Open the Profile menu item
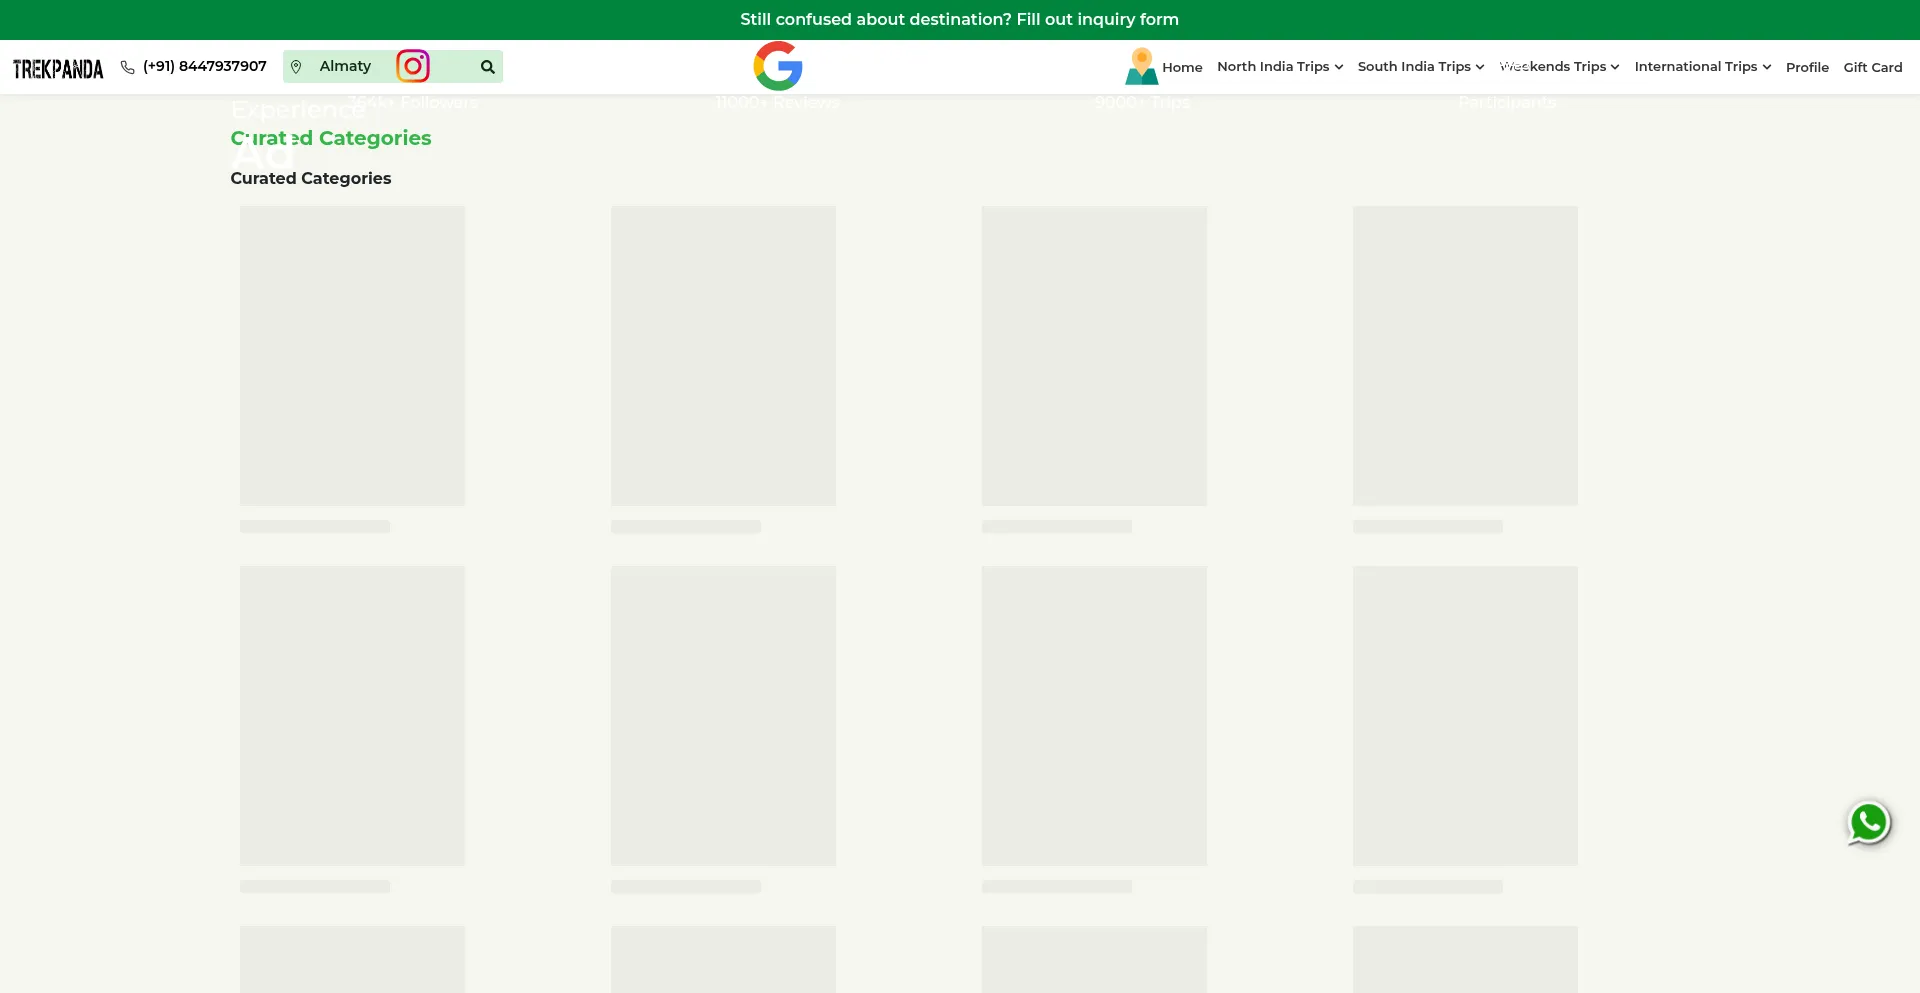1920x993 pixels. [x=1807, y=68]
